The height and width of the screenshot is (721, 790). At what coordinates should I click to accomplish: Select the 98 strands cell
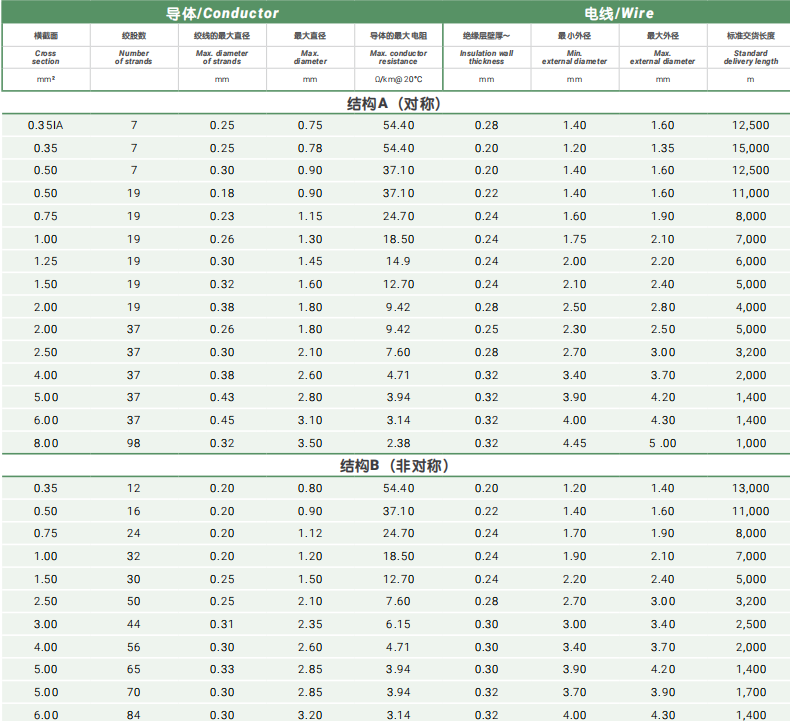pos(134,443)
